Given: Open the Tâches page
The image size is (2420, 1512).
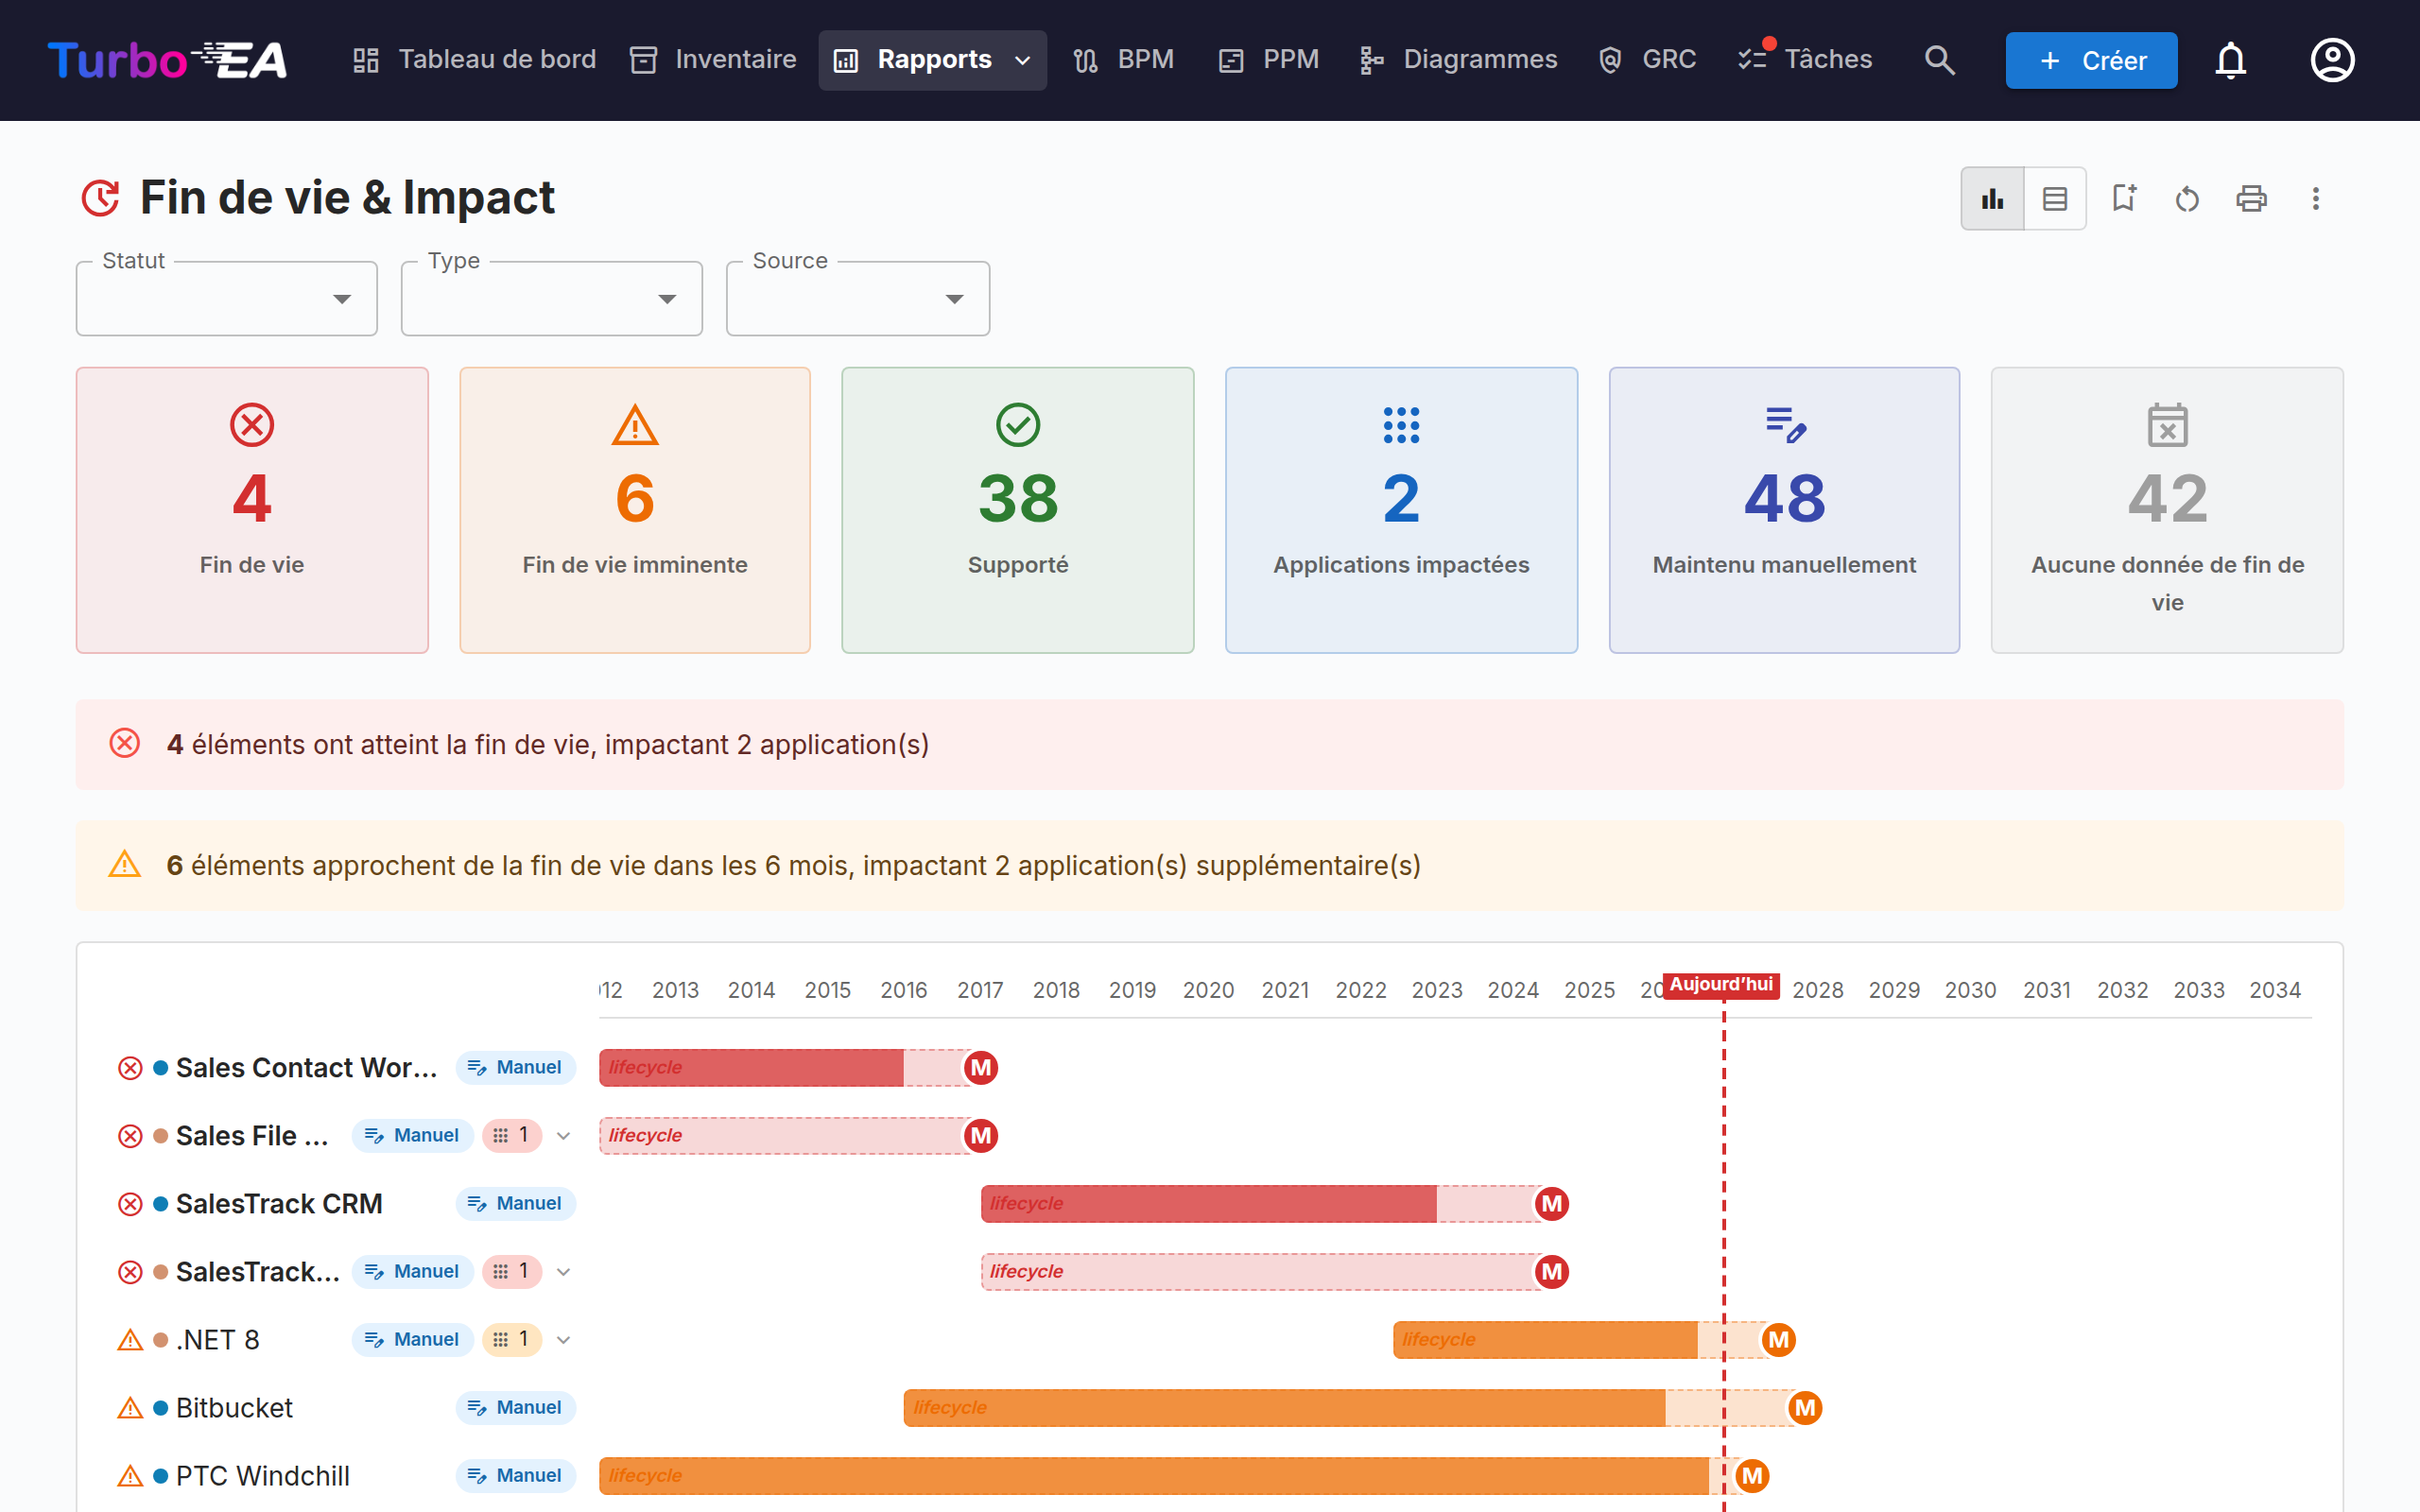Looking at the screenshot, I should 1804,60.
